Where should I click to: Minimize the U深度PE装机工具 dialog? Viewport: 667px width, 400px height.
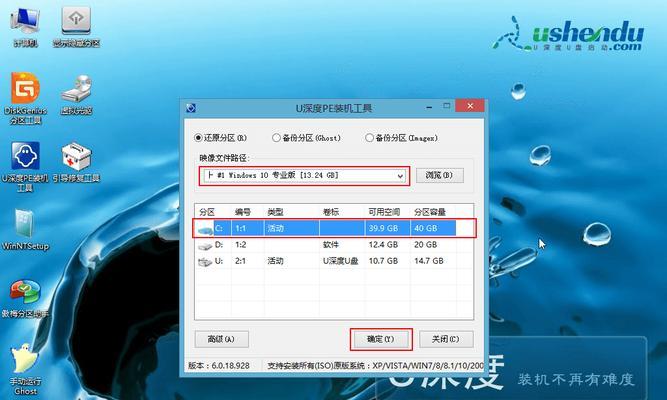coord(429,106)
